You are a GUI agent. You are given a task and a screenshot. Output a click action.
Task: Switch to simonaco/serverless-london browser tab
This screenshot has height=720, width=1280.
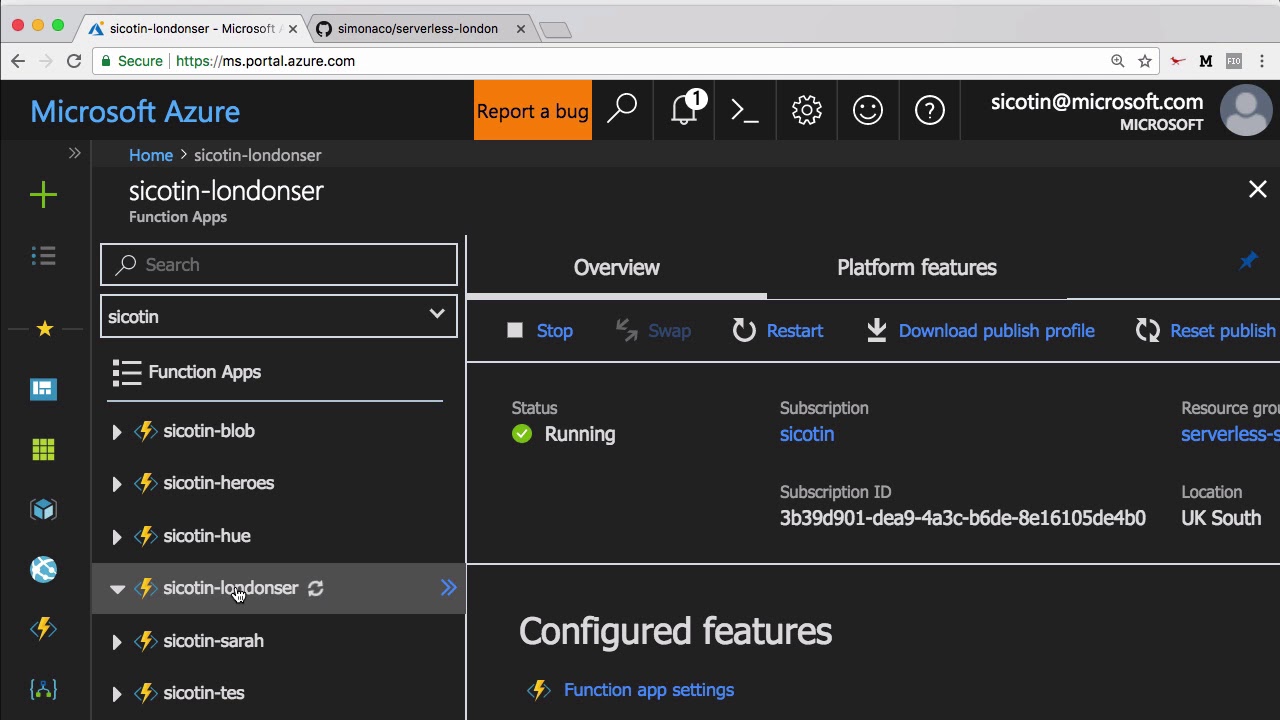[417, 29]
